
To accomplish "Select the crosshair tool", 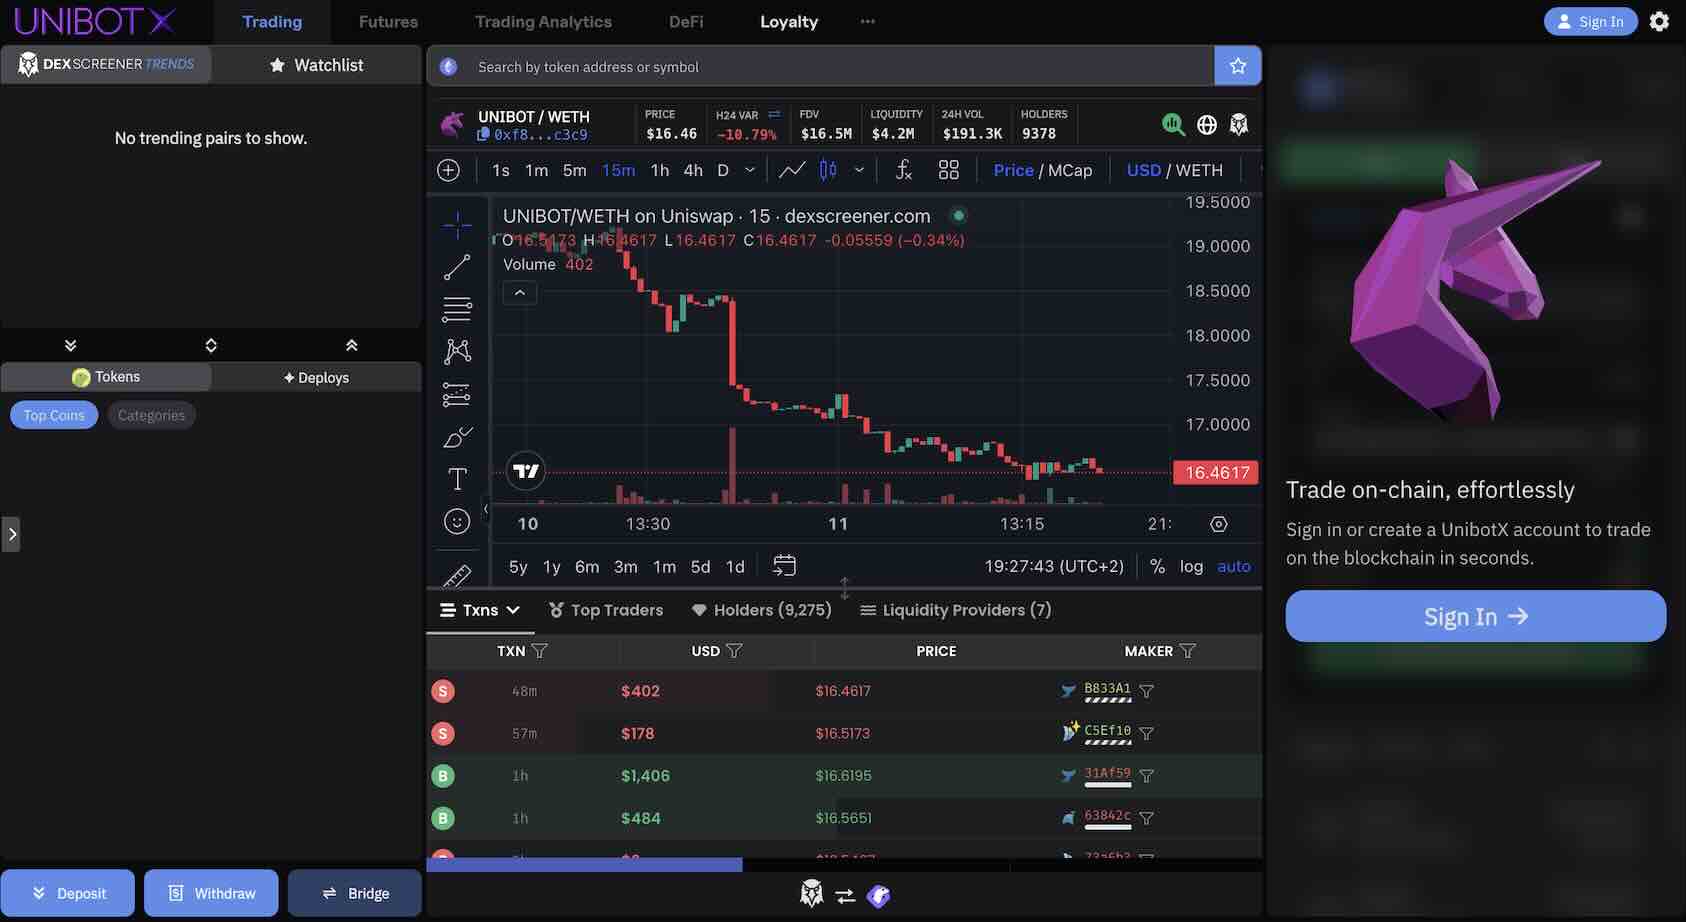I will point(456,224).
